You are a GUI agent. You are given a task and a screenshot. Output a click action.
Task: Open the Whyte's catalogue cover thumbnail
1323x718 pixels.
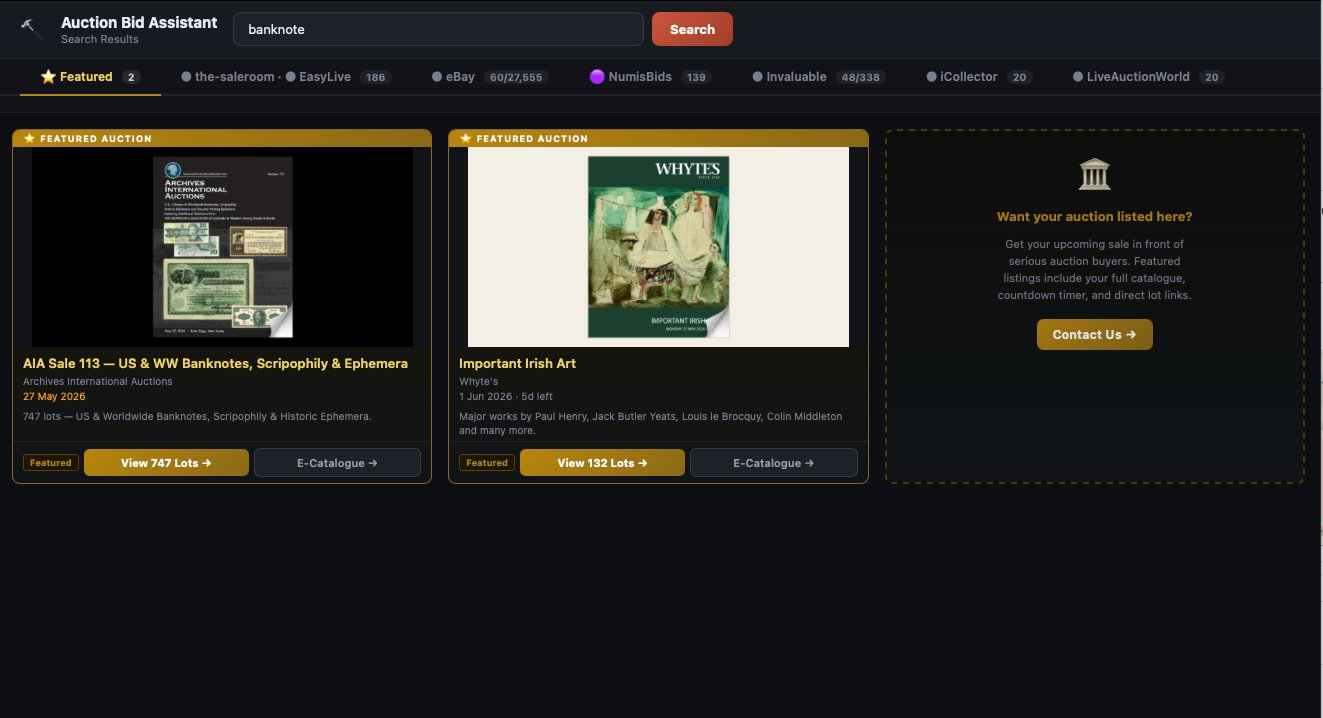658,247
